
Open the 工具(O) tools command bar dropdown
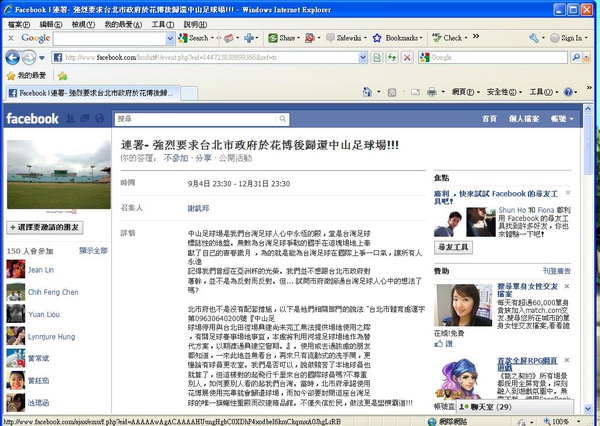tap(543, 92)
